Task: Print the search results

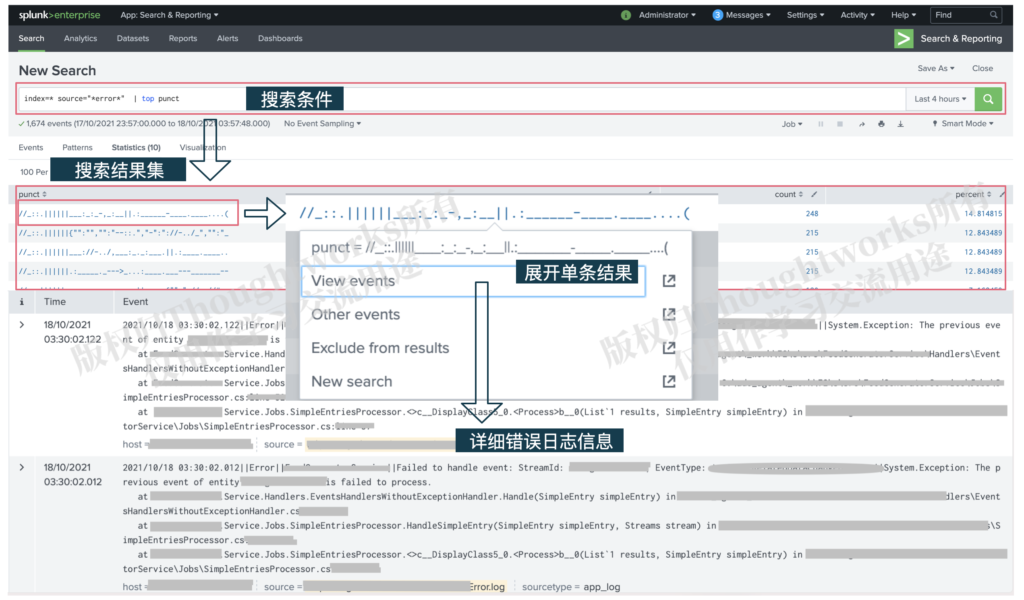Action: click(x=881, y=123)
